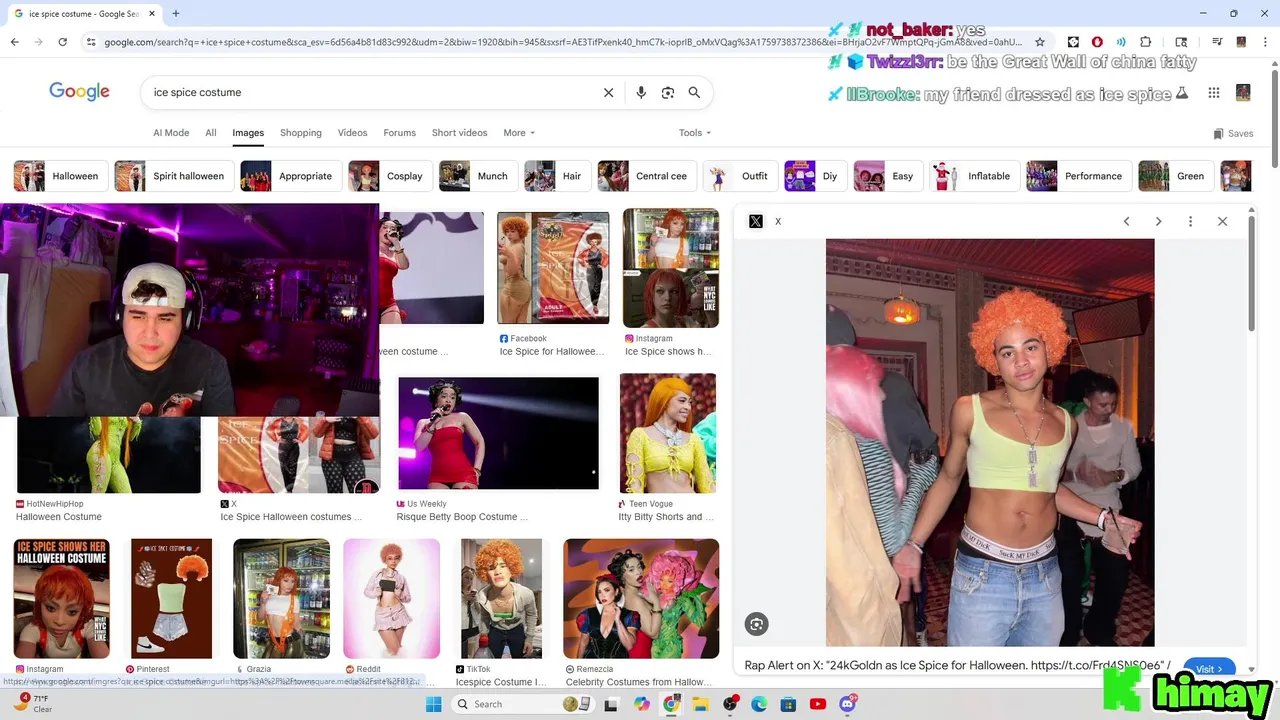
Task: Open Discord from the taskbar
Action: pos(847,704)
